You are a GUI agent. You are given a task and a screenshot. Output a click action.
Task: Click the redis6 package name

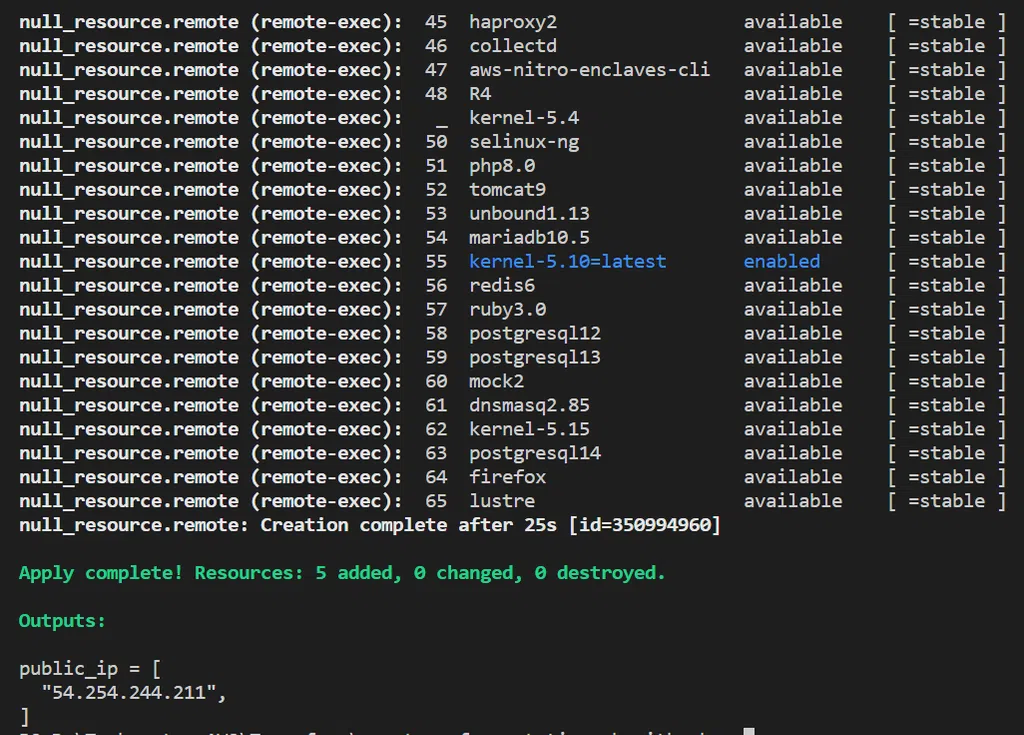(502, 285)
